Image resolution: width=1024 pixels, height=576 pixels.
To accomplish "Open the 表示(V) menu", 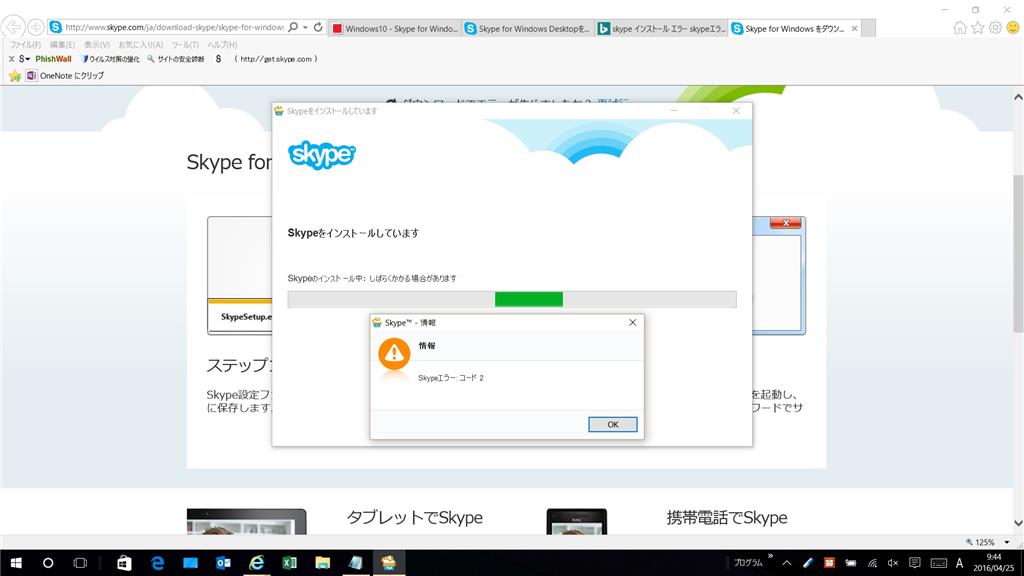I will [97, 44].
